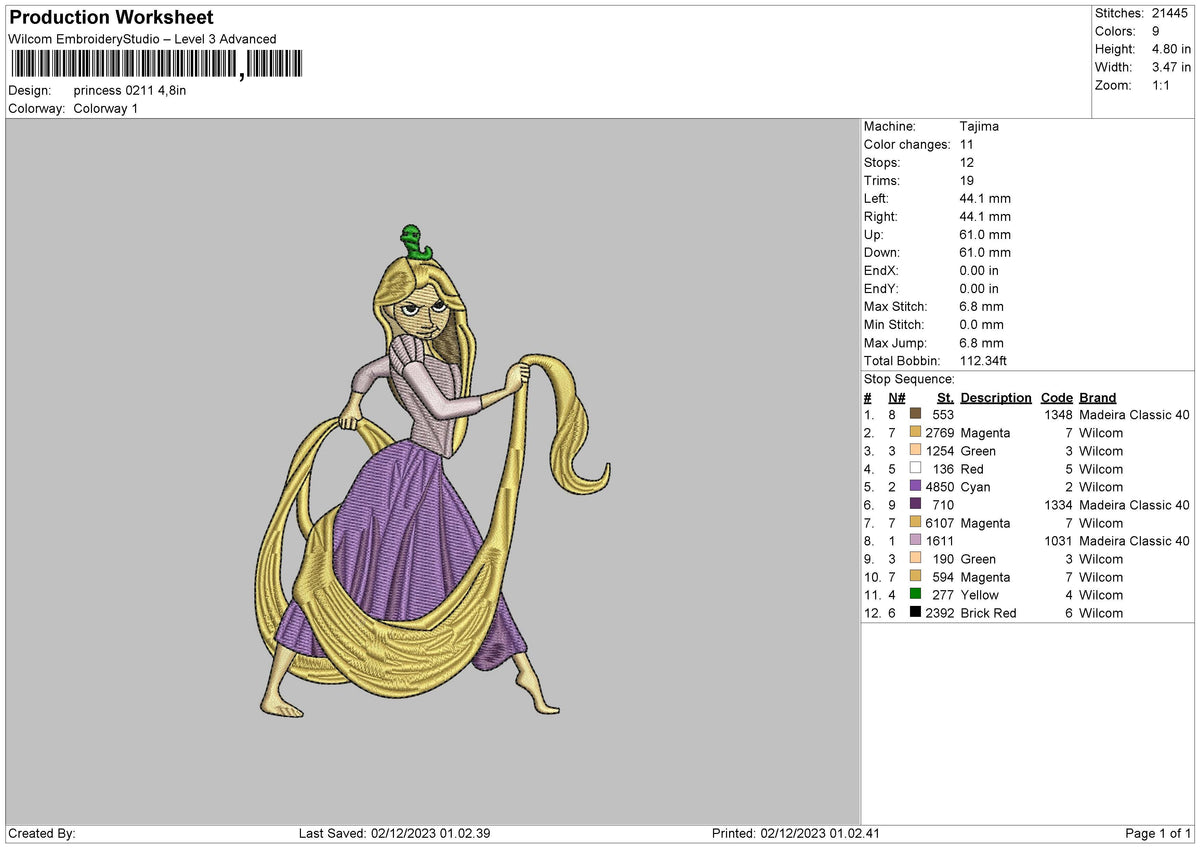Click the Cyan description in stop 5

tap(975, 486)
